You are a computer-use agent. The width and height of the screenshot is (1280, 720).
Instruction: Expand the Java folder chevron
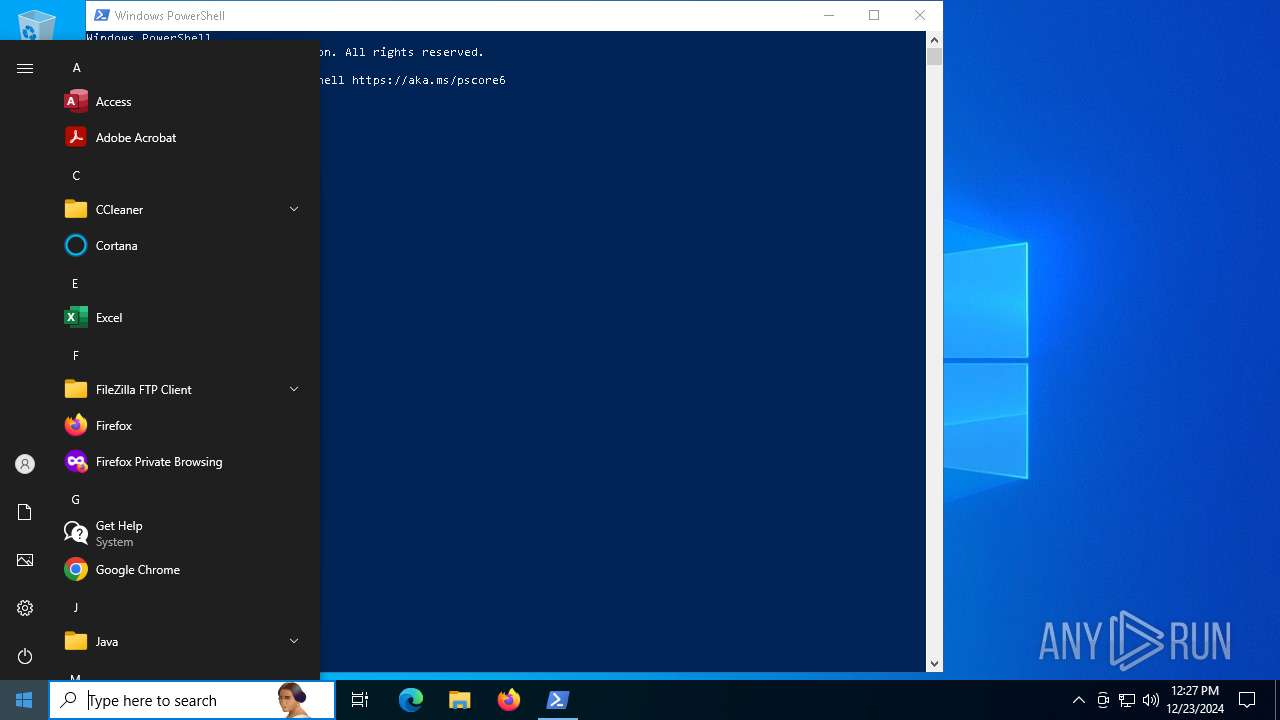click(294, 641)
